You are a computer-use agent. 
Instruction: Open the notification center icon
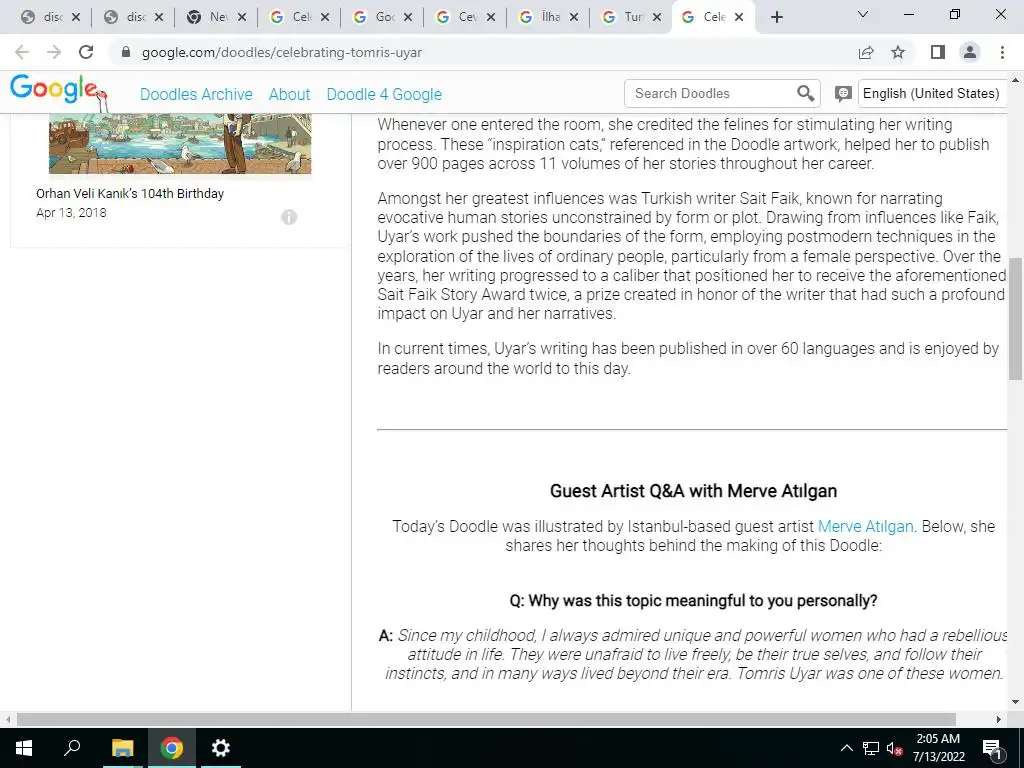pos(992,749)
